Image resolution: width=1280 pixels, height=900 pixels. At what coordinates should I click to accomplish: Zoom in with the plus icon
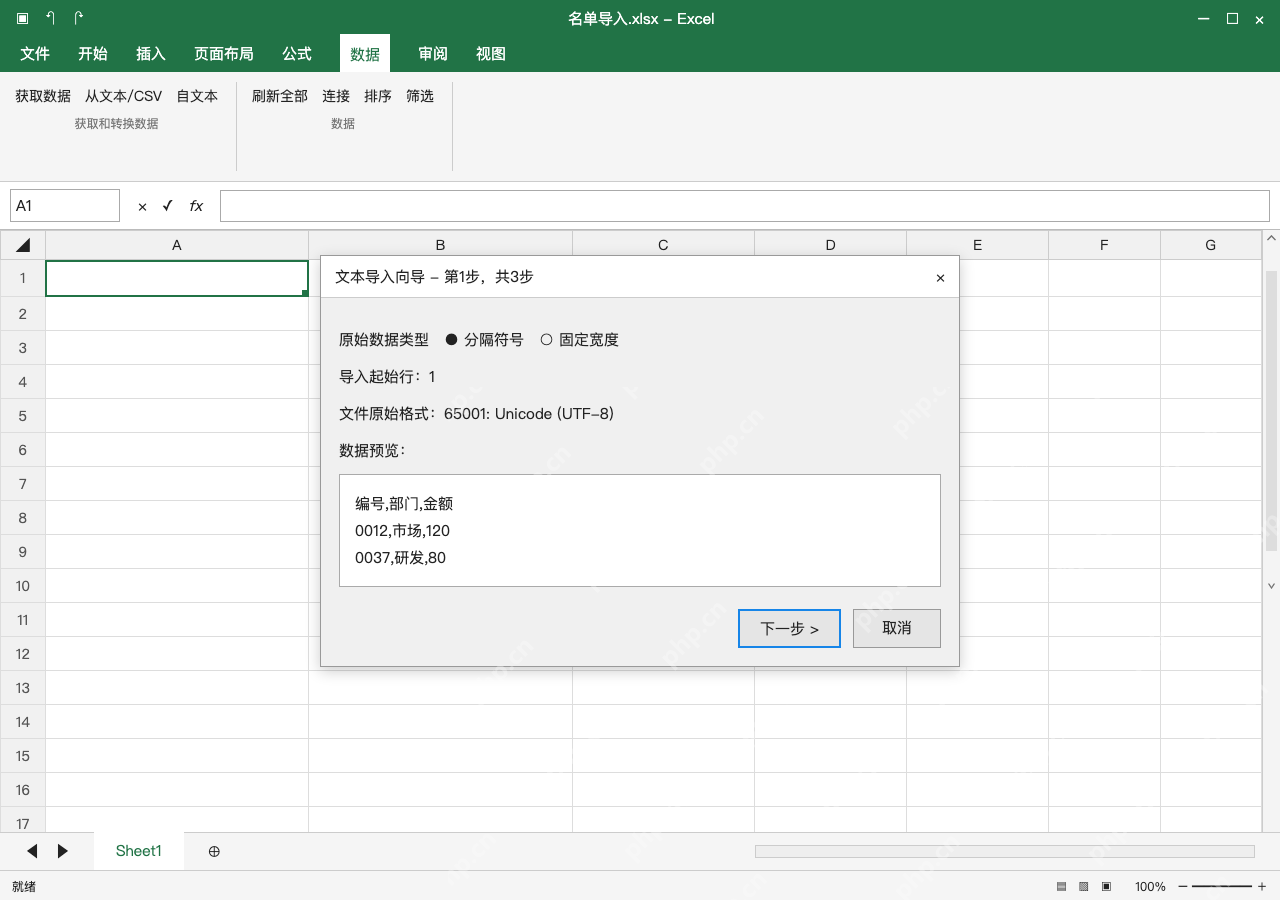click(1262, 887)
